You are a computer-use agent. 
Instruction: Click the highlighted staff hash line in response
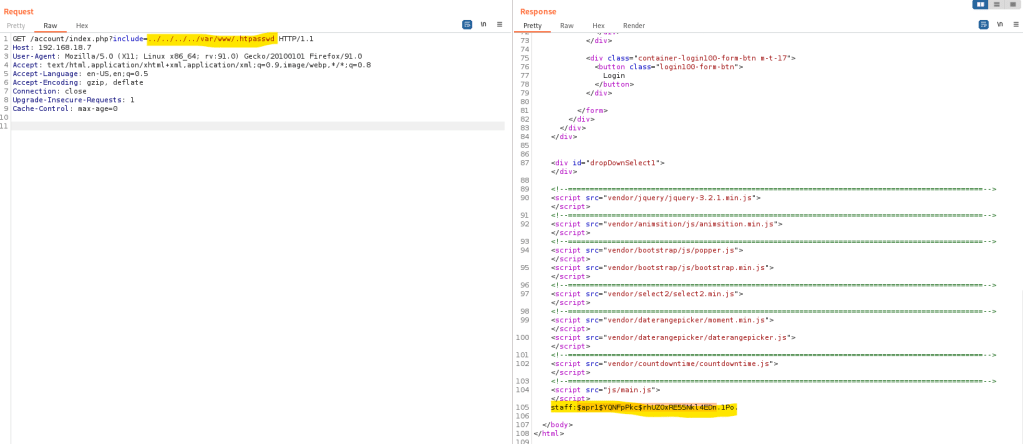(642, 408)
